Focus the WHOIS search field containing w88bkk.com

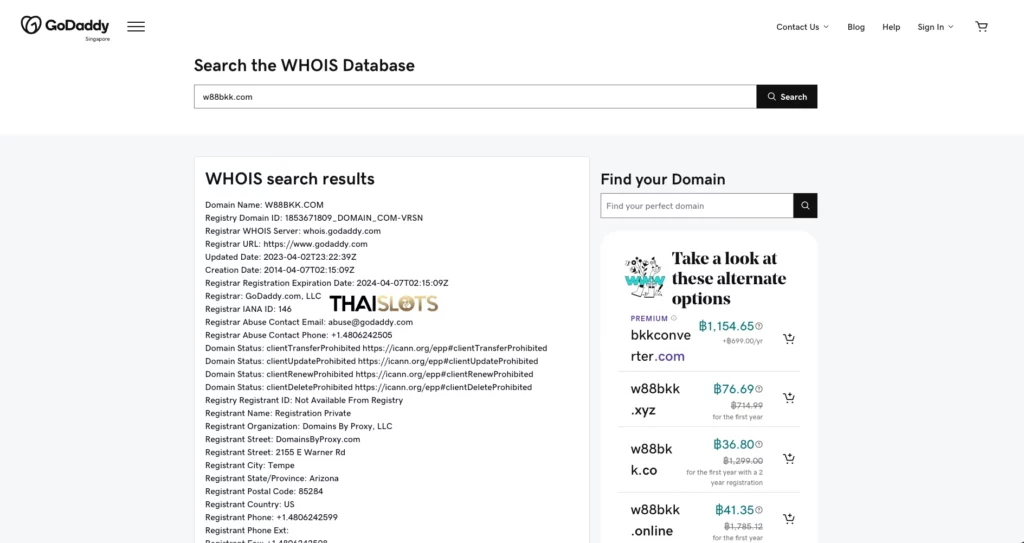point(475,97)
